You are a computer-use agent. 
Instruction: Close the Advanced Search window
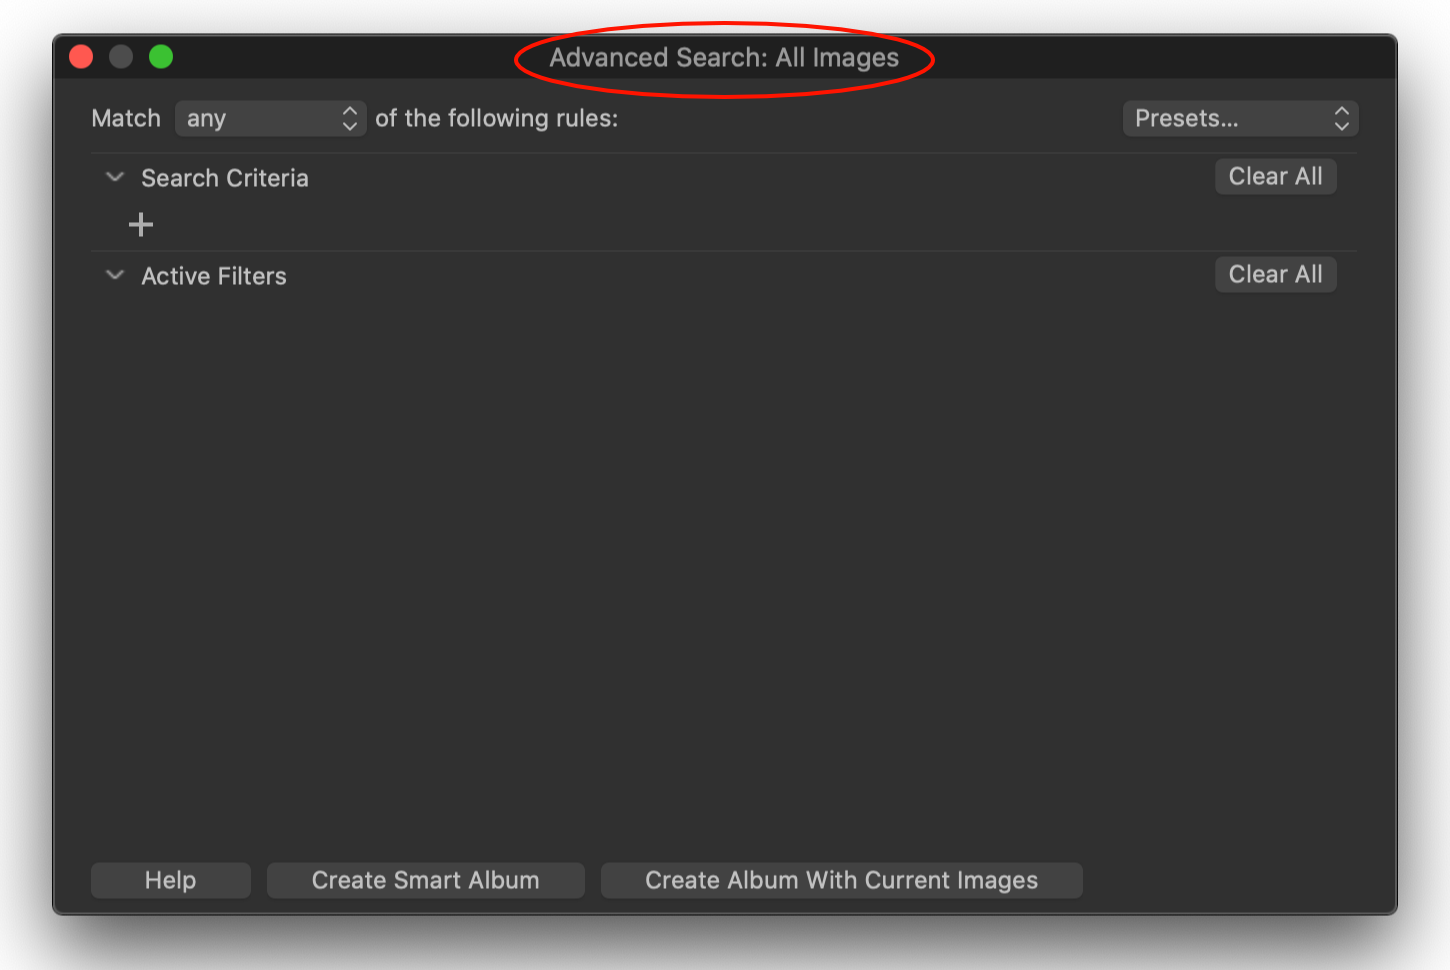81,57
